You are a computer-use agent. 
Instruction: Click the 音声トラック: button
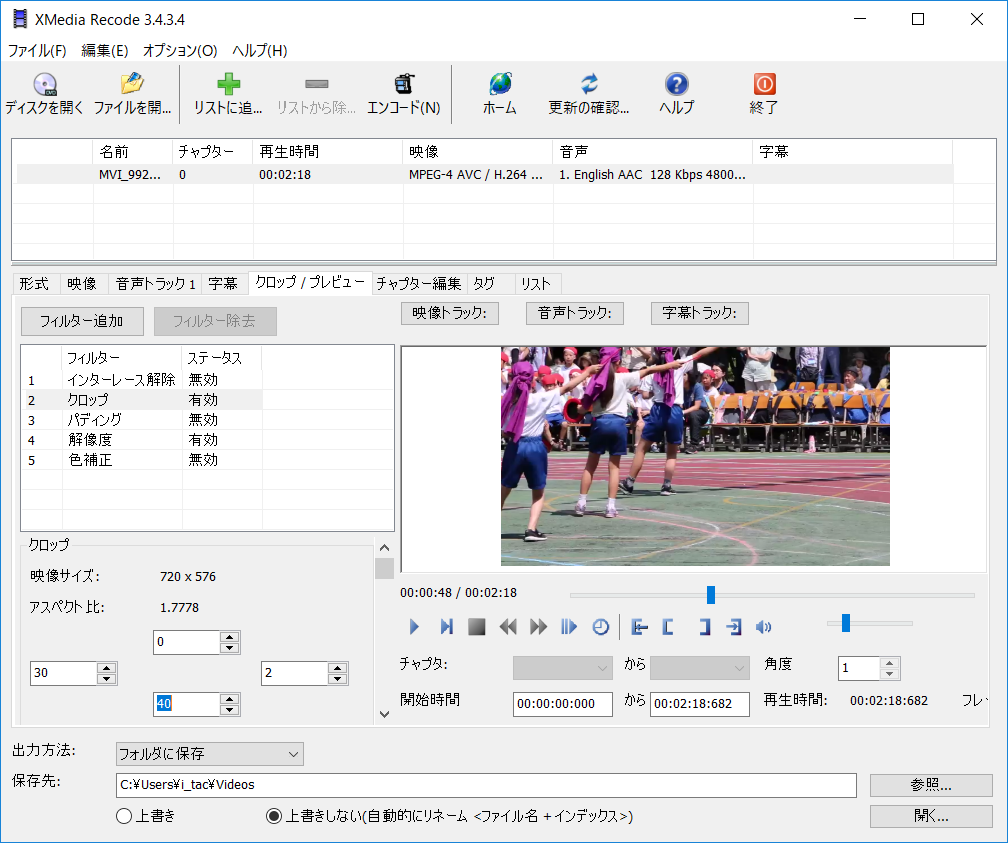[575, 313]
